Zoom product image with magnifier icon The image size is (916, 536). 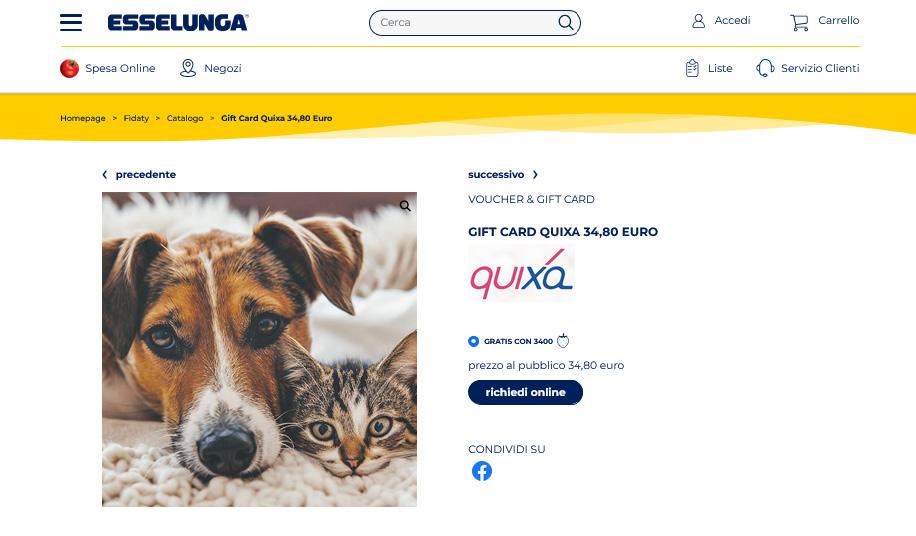(405, 206)
